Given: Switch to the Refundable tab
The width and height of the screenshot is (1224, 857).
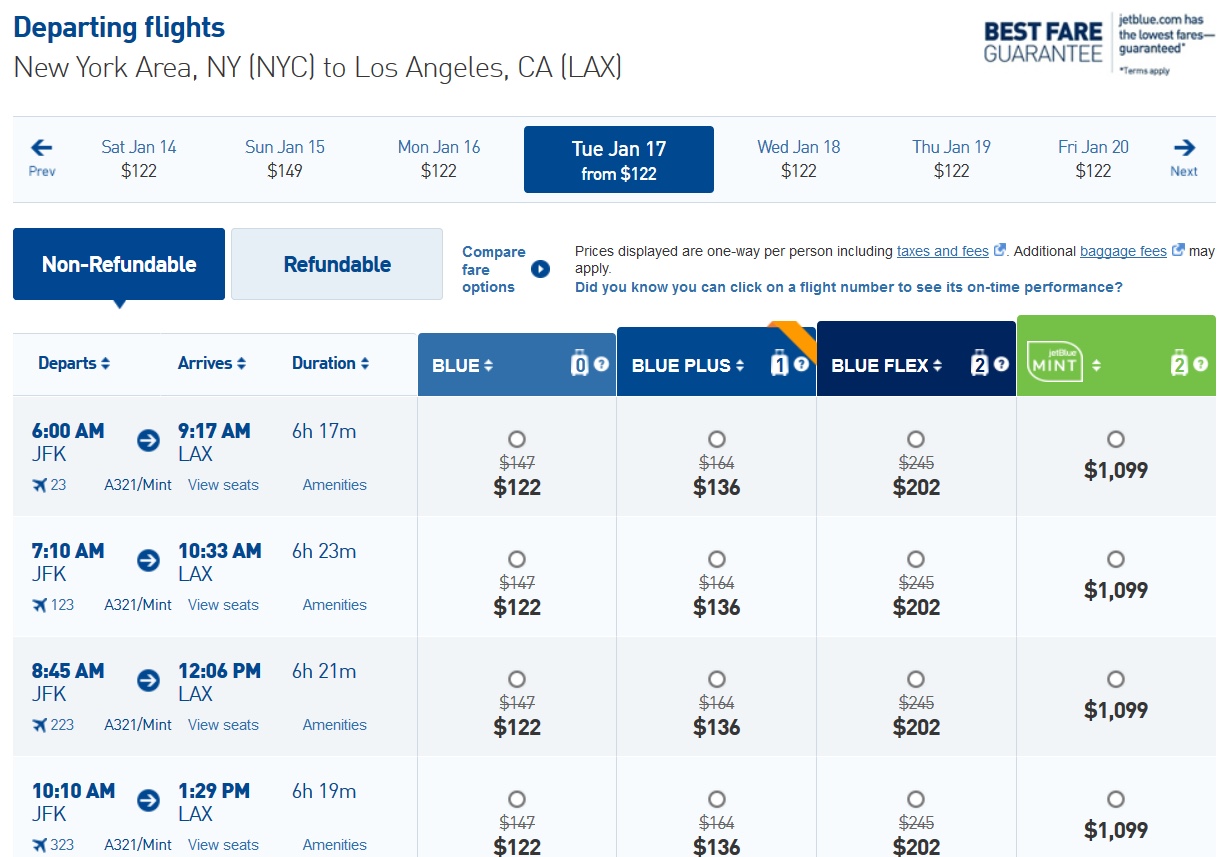Looking at the screenshot, I should (x=336, y=264).
